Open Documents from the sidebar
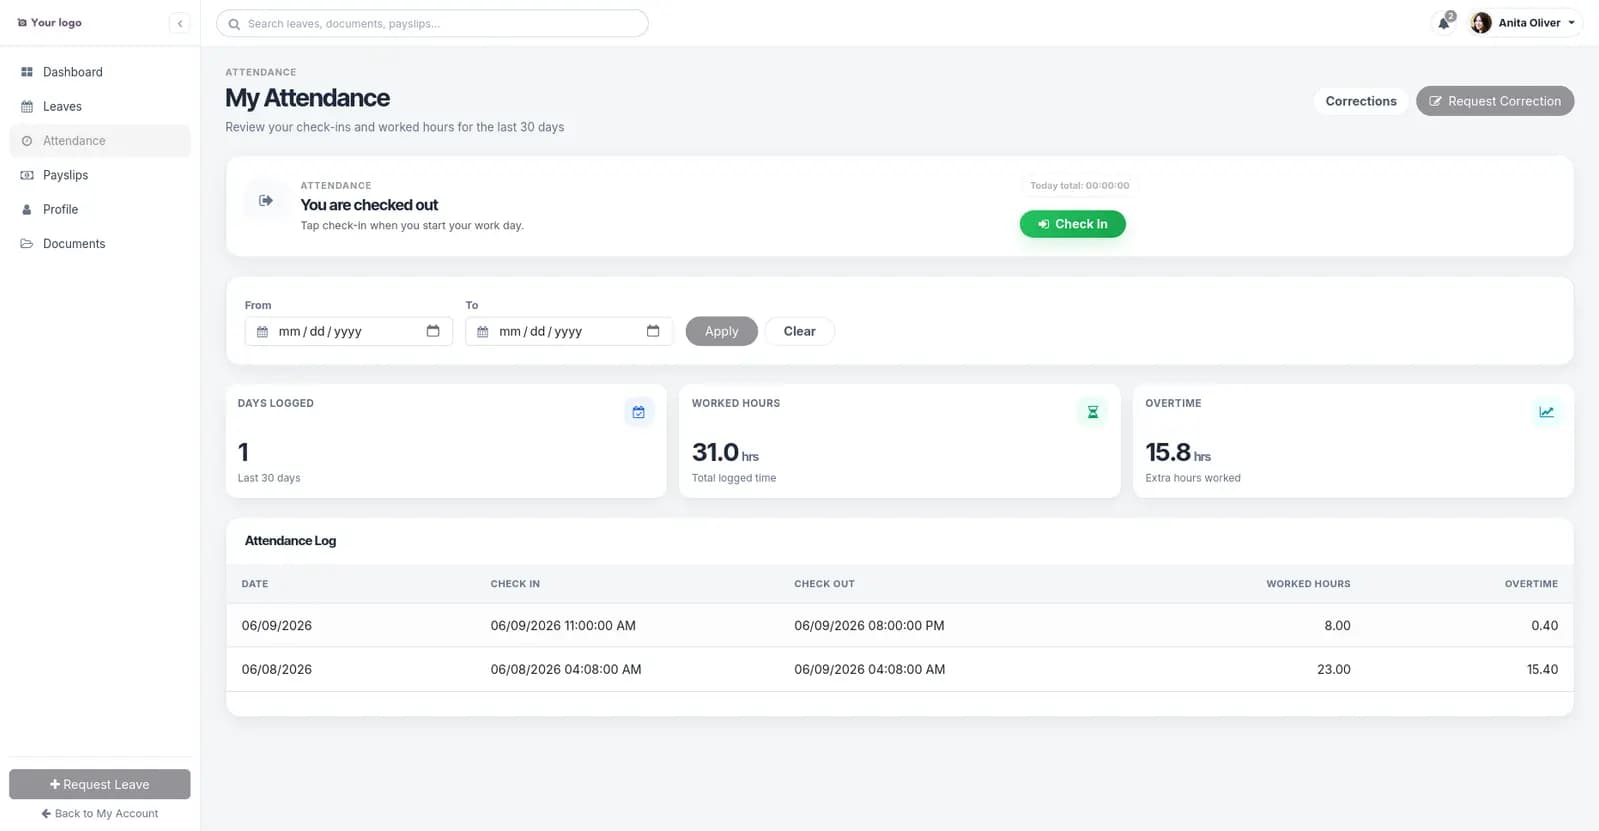This screenshot has height=831, width=1599. coord(100,244)
